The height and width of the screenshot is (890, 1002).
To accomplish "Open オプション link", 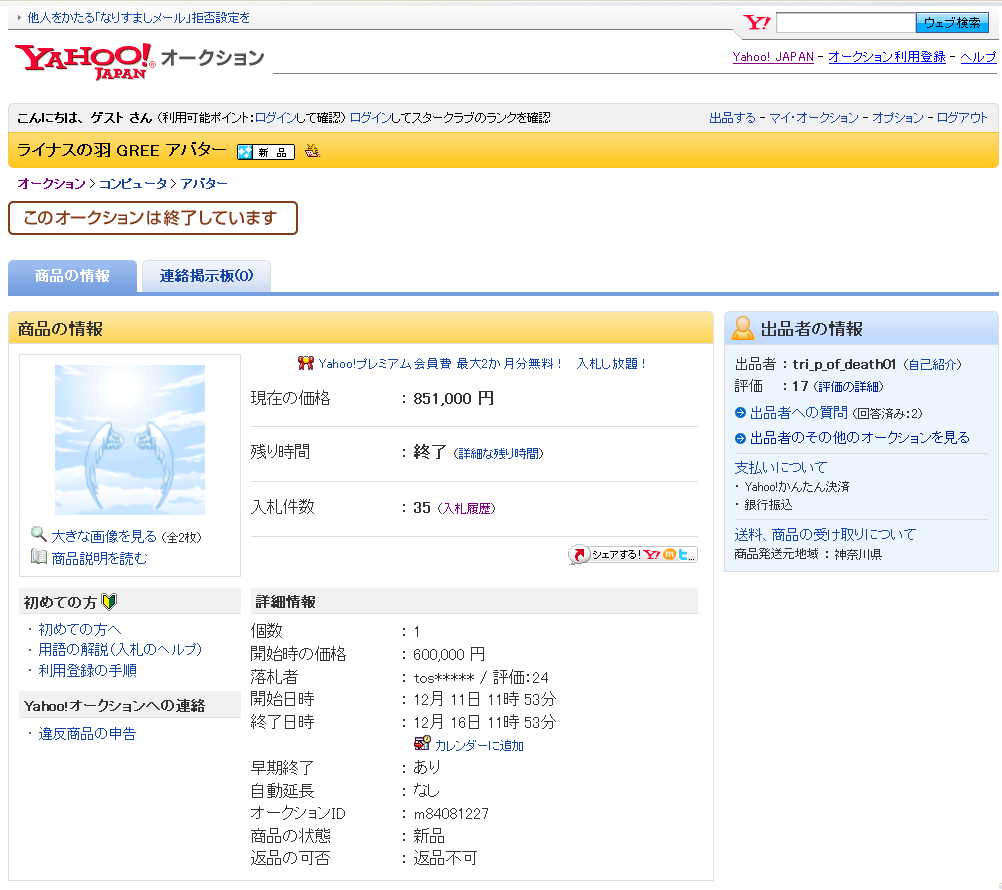I will 897,118.
